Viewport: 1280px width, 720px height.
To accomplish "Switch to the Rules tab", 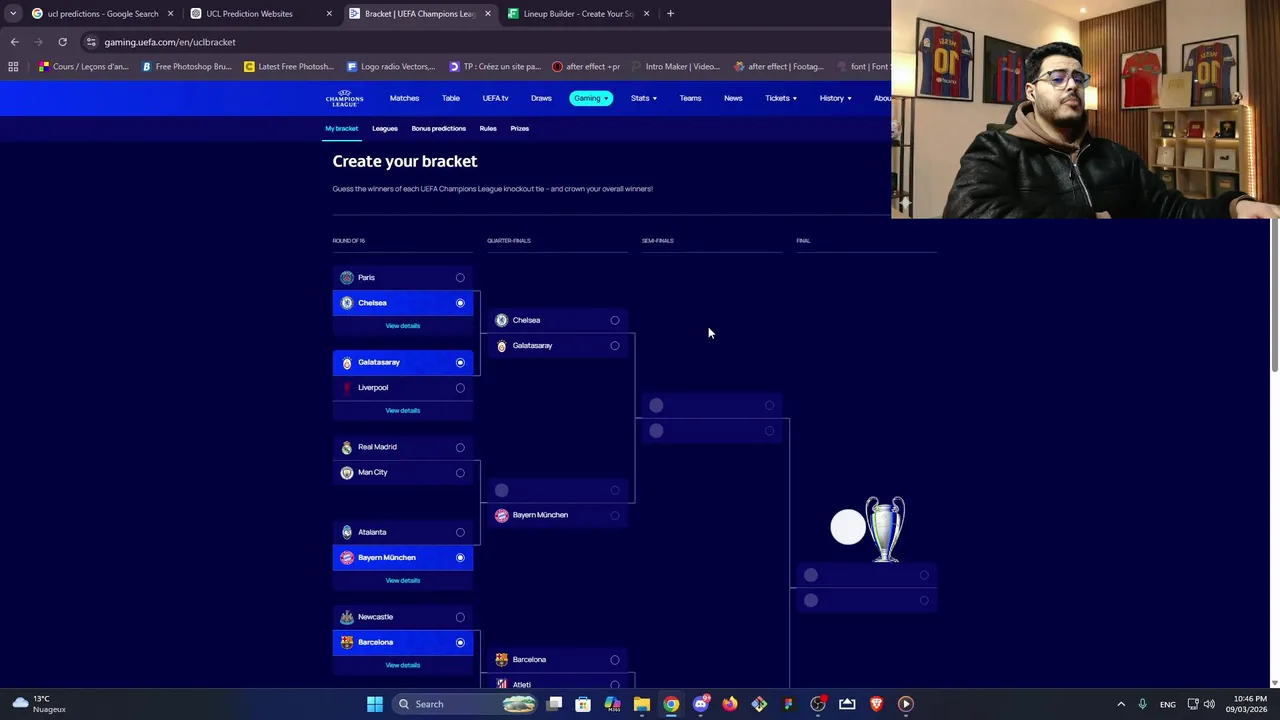I will coord(488,128).
